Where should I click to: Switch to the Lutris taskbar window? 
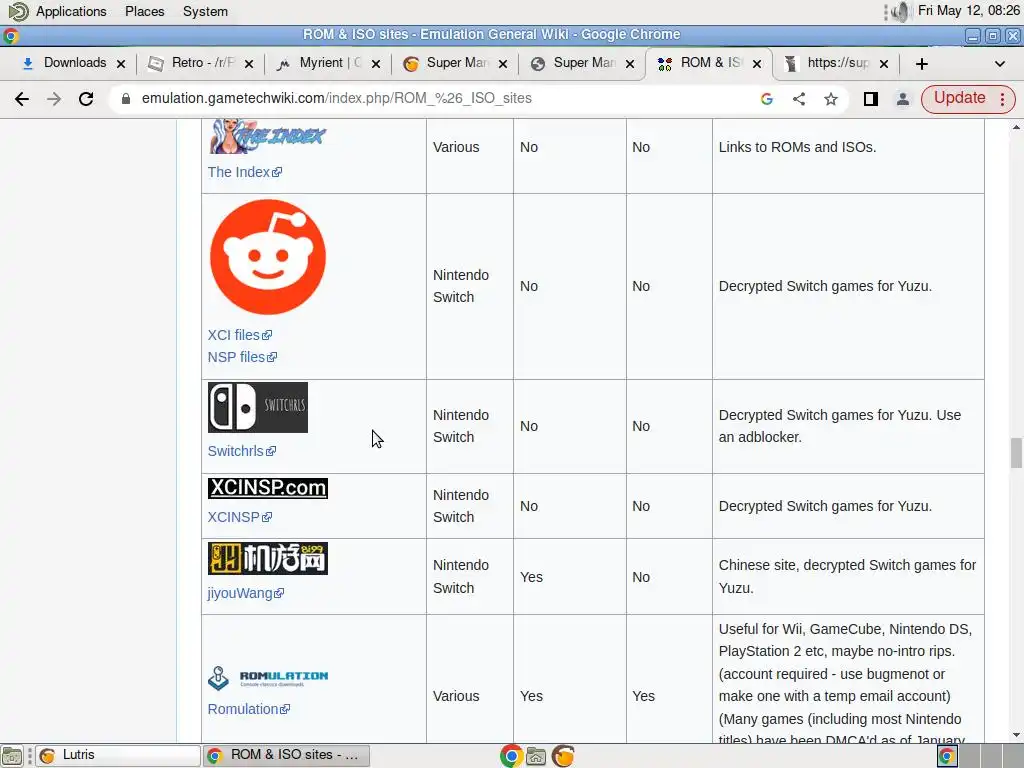[x=118, y=756]
